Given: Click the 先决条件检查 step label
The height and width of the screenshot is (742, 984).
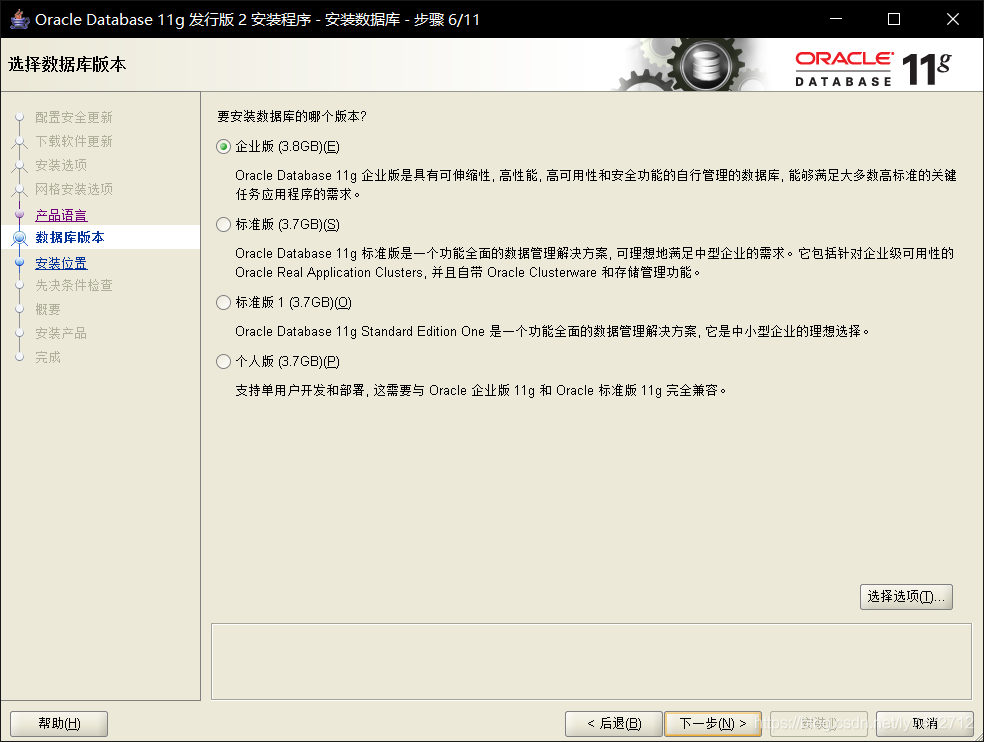Looking at the screenshot, I should point(73,286).
